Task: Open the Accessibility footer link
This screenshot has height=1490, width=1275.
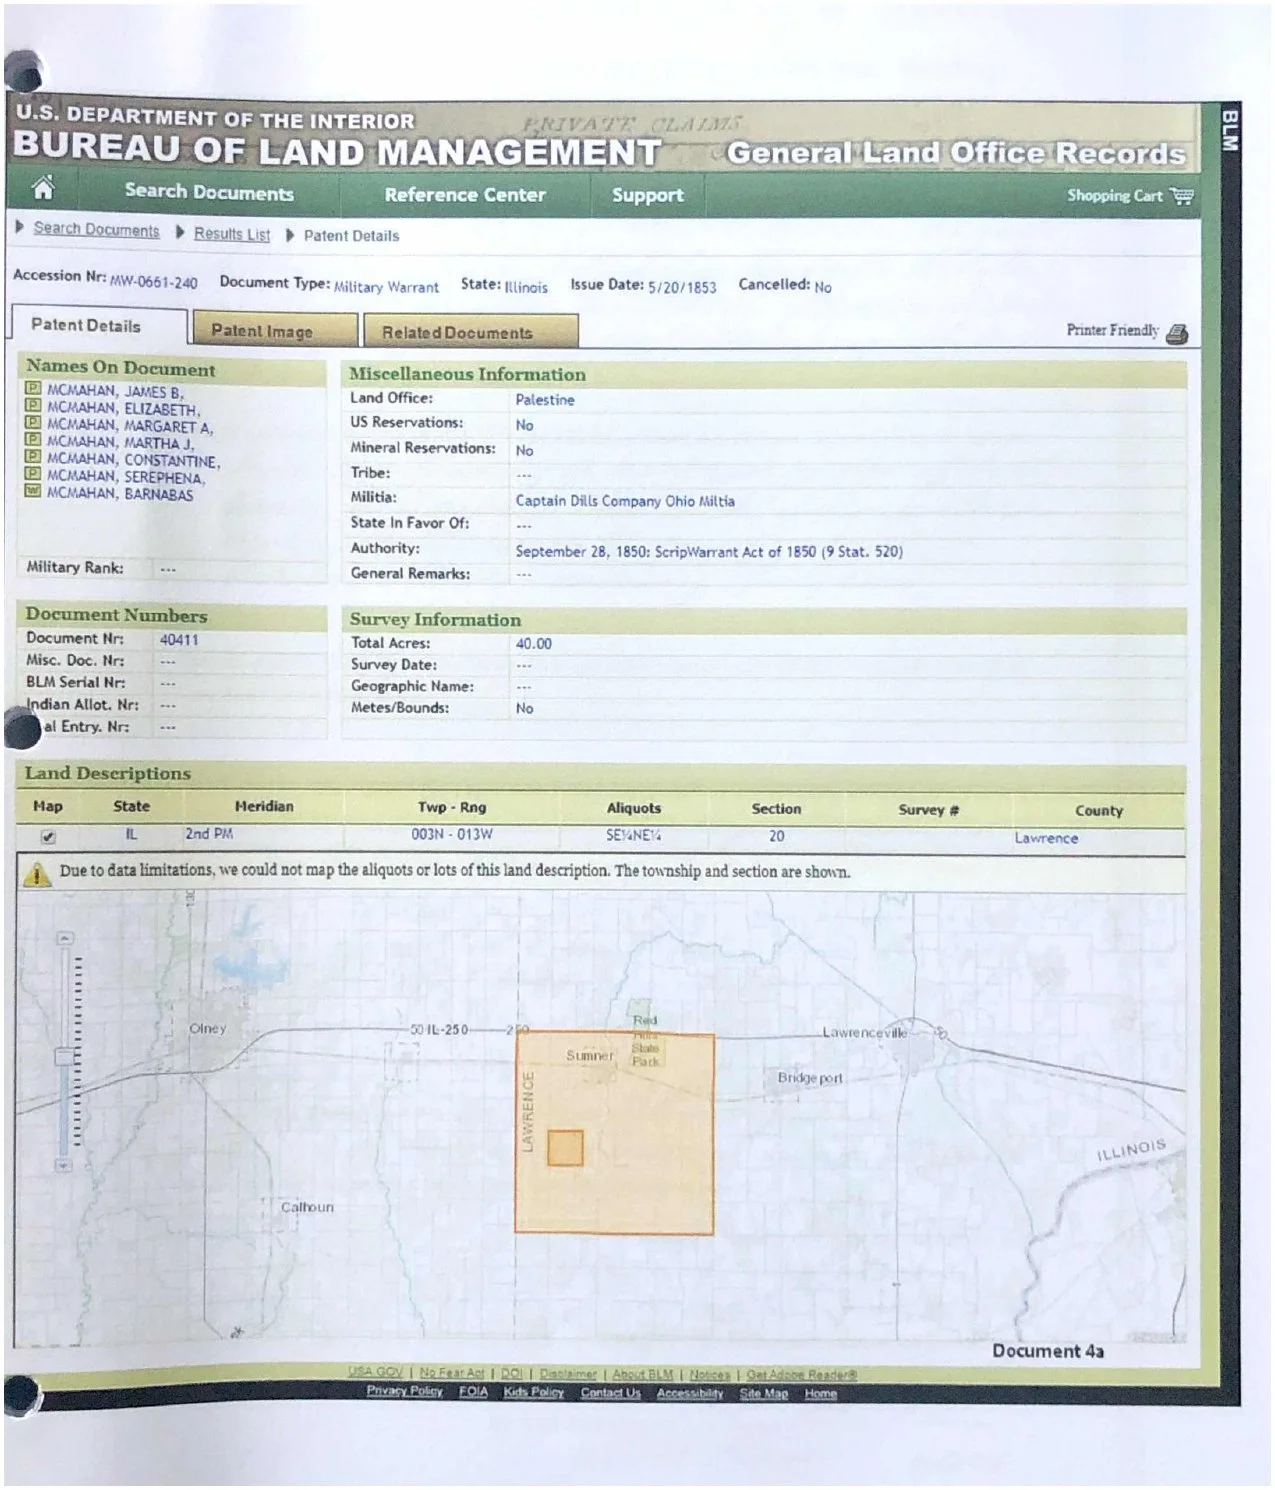Action: 690,1394
